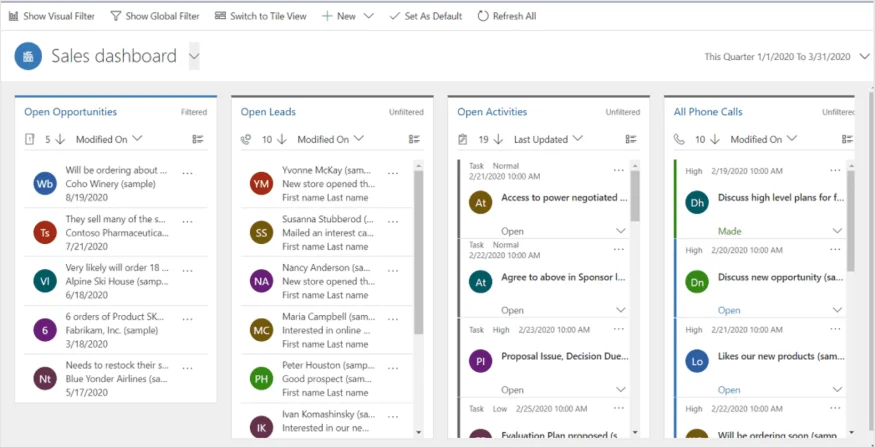
Task: Toggle sort direction arrow in Open Activities
Action: coord(498,140)
